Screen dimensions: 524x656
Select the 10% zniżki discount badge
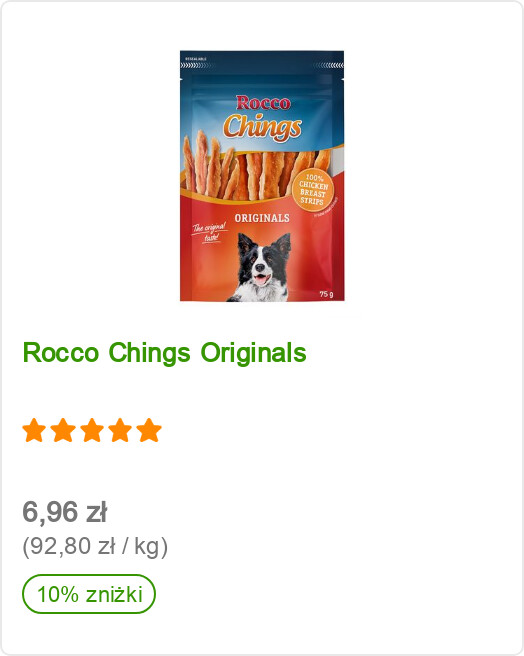(89, 594)
